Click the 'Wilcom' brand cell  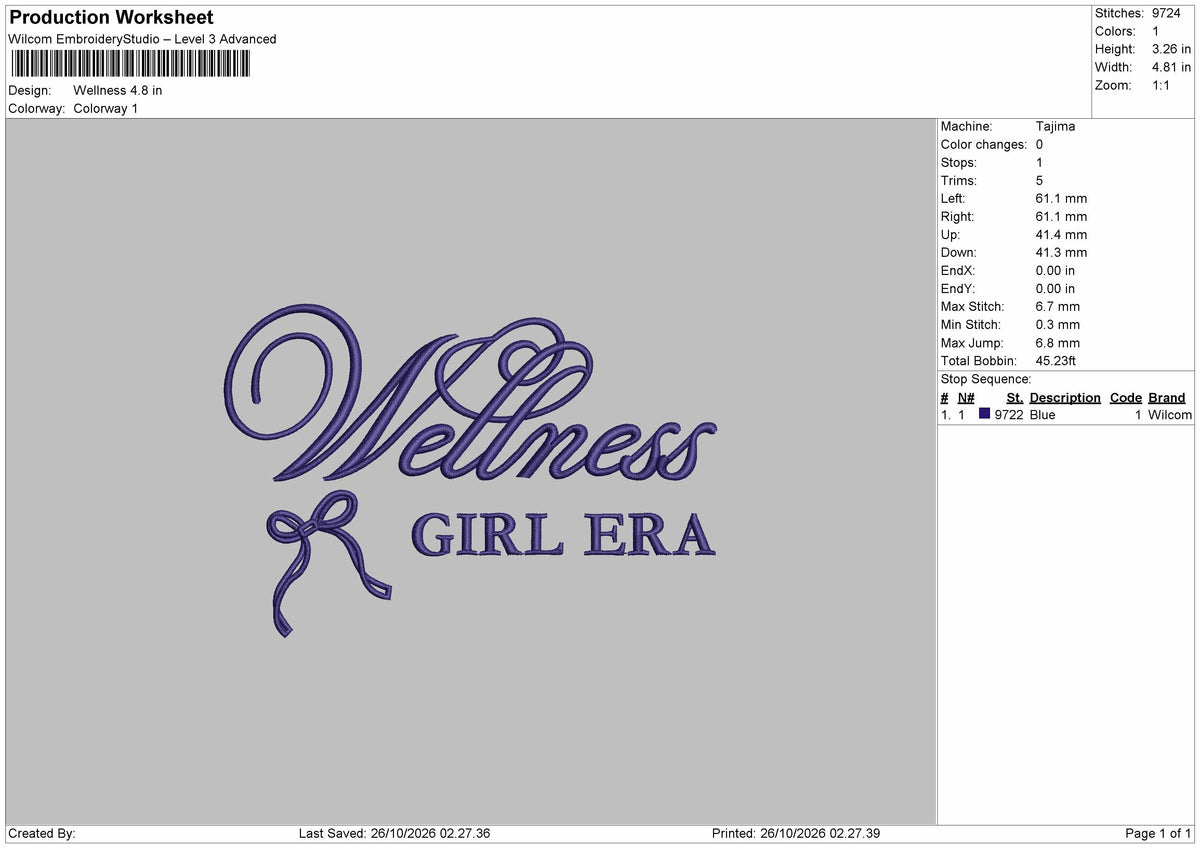click(x=1170, y=414)
